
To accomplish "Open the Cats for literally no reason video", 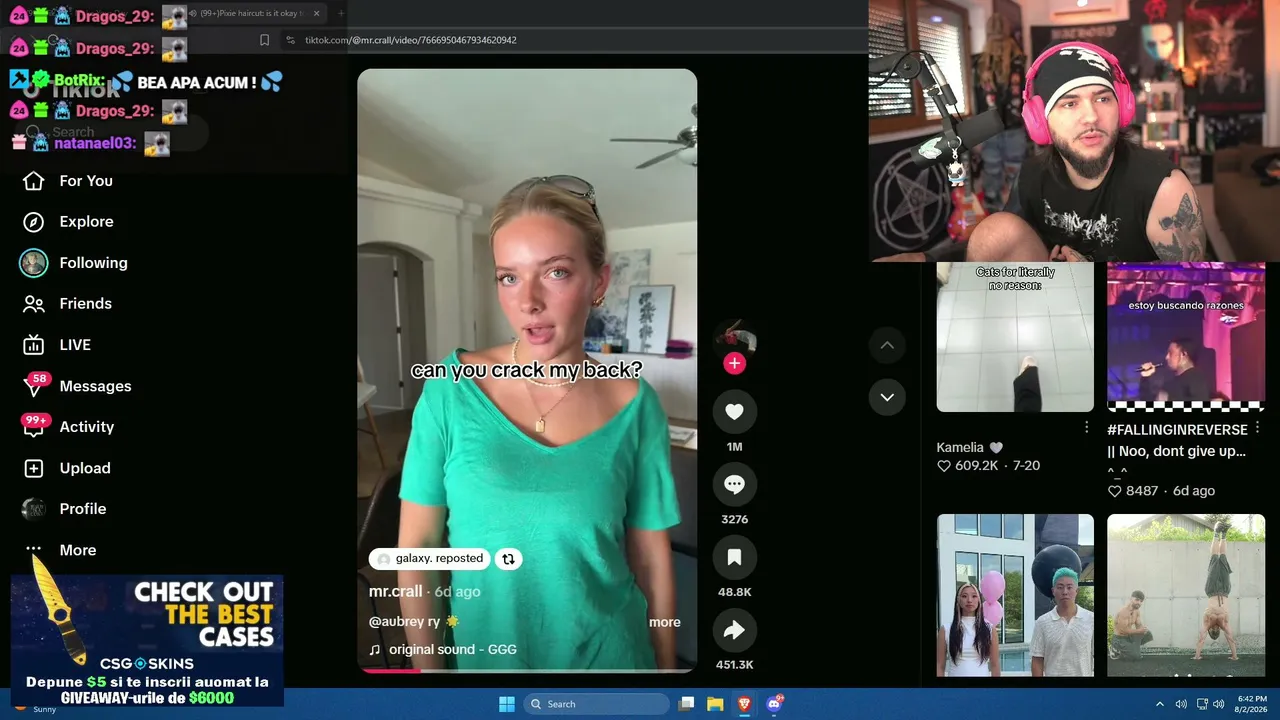I will 1015,337.
